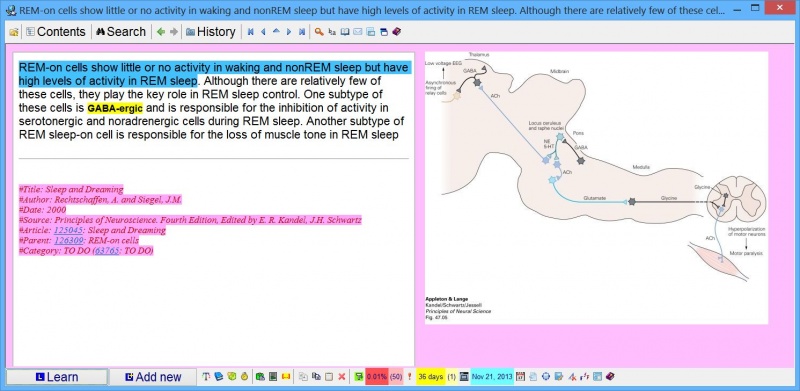Click the envelope mail icon
Image resolution: width=800 pixels, height=391 pixels.
tap(358, 32)
